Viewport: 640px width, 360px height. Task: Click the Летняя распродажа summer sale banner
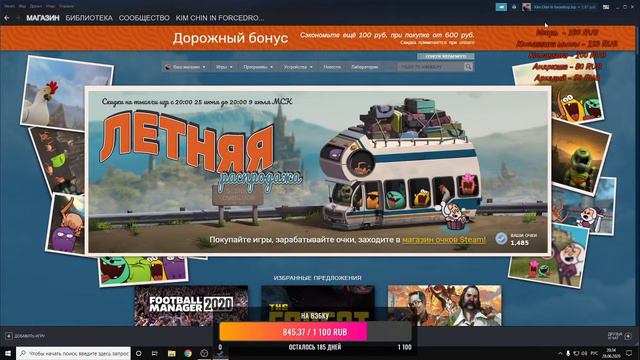[318, 171]
